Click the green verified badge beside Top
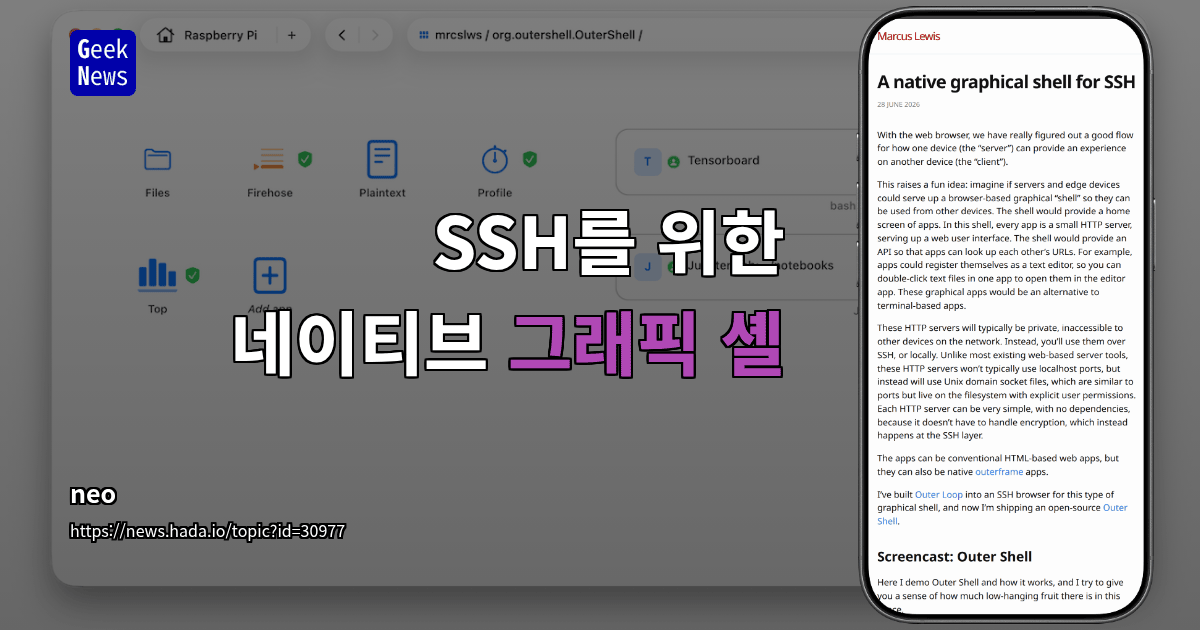Viewport: 1200px width, 630px height. (x=193, y=274)
